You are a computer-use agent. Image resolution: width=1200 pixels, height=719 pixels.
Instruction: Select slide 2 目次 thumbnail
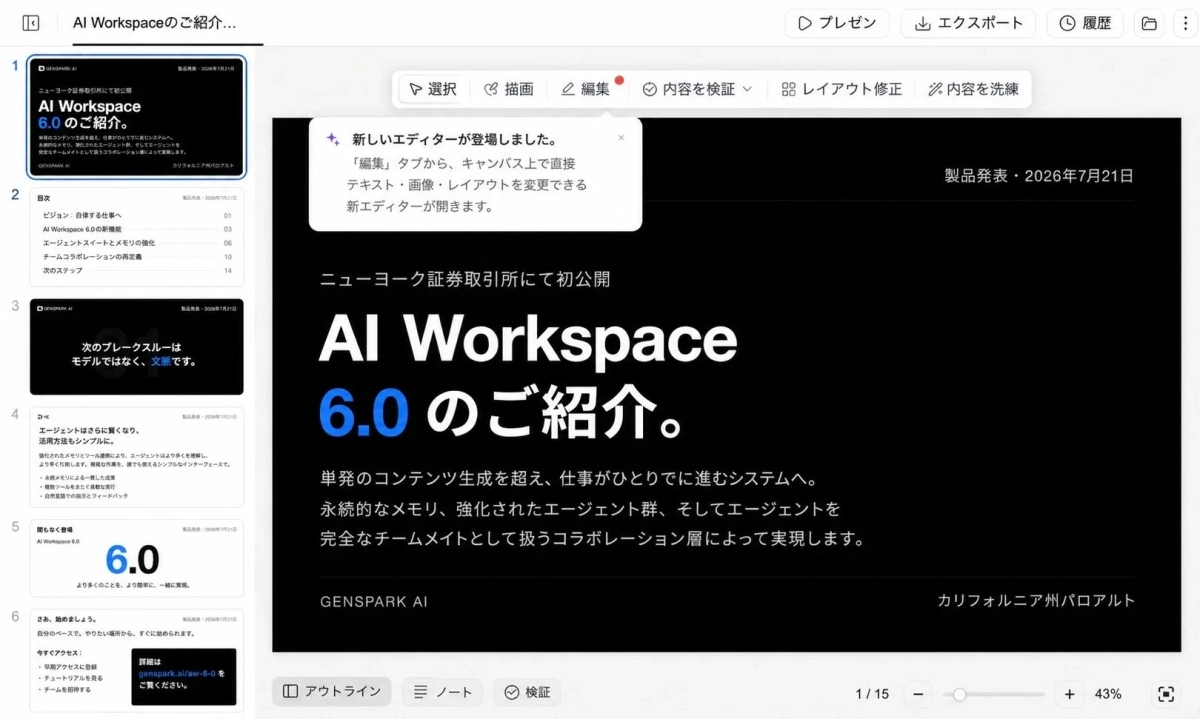(x=137, y=237)
